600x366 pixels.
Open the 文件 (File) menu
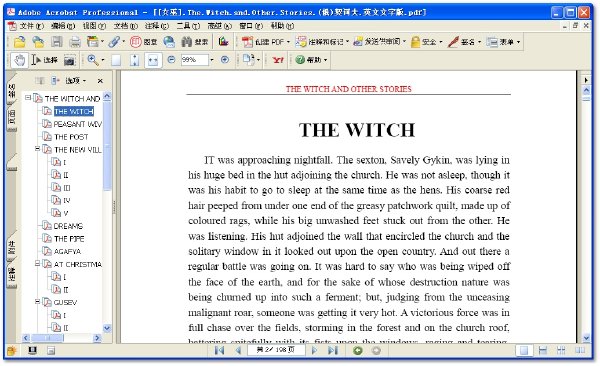pos(31,26)
